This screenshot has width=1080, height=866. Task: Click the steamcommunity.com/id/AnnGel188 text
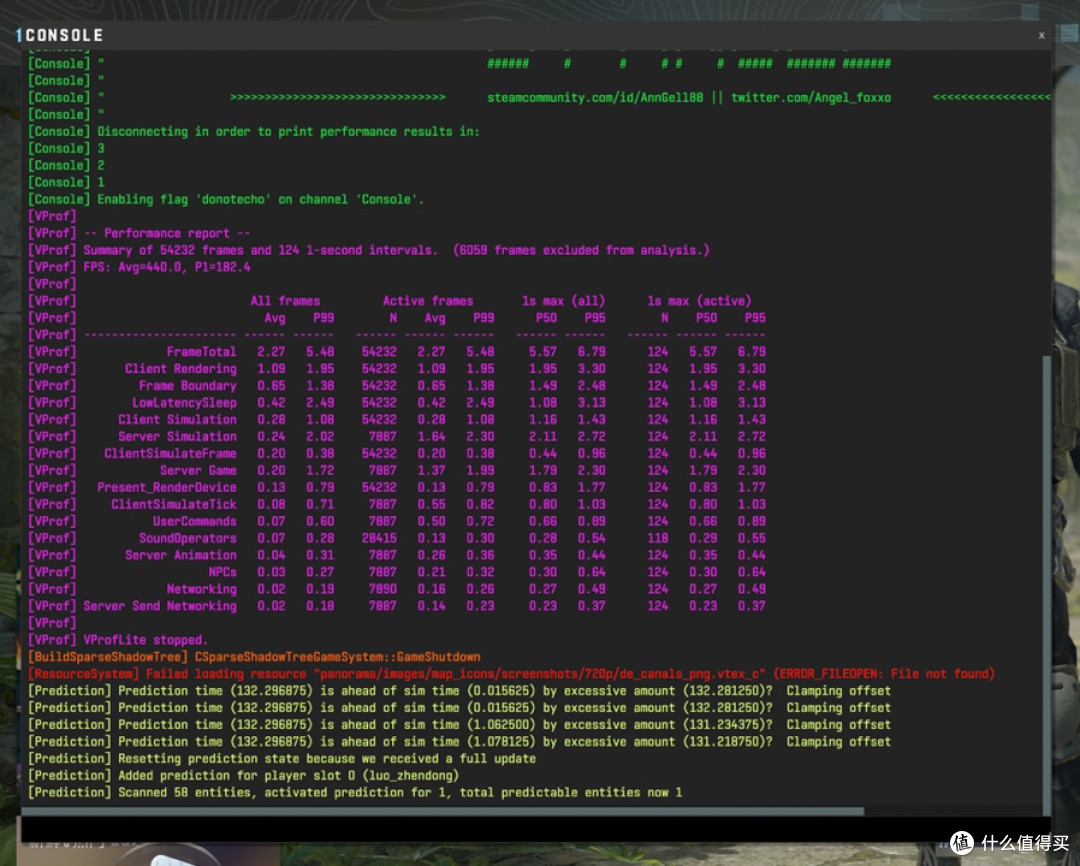coord(595,98)
